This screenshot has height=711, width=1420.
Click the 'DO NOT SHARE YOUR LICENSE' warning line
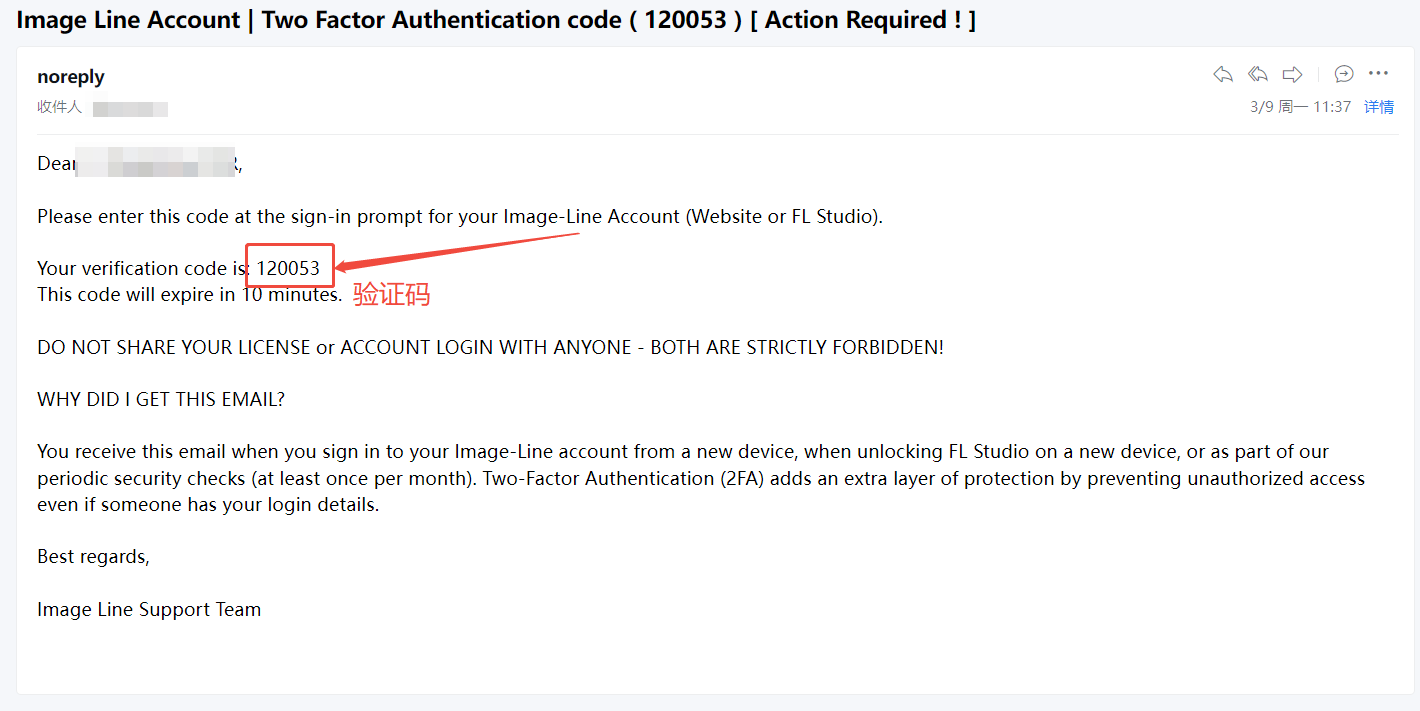tap(490, 347)
